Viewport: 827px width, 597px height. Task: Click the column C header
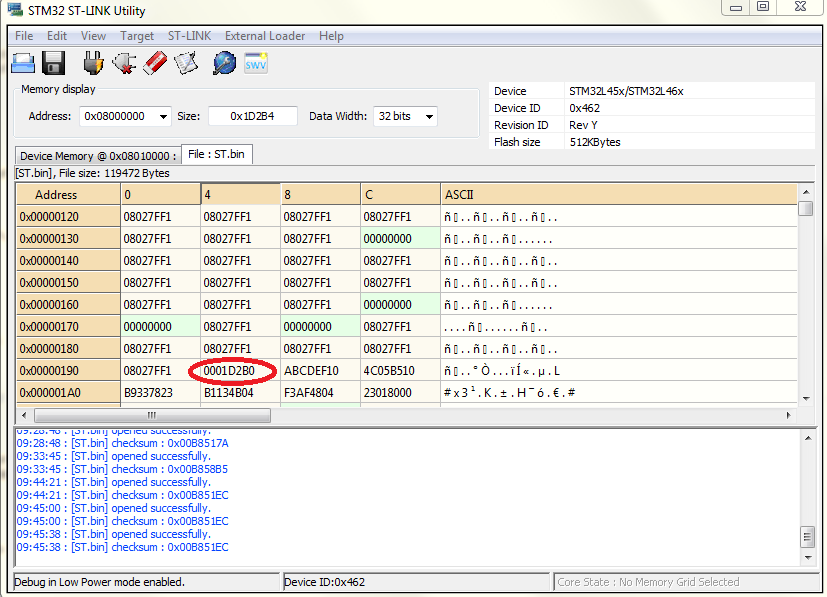400,195
